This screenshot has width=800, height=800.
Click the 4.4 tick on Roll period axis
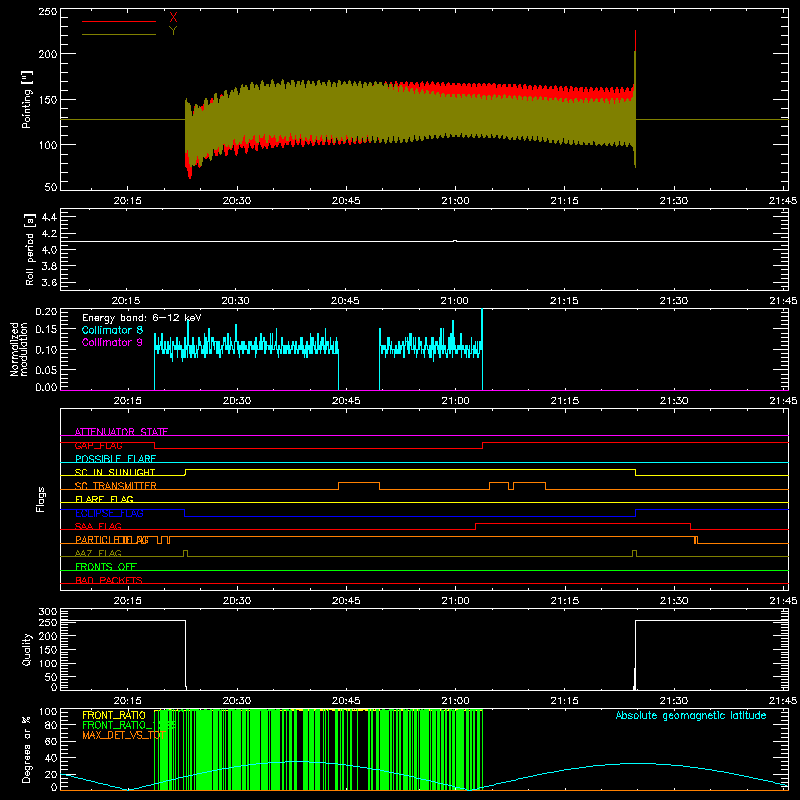[x=49, y=217]
